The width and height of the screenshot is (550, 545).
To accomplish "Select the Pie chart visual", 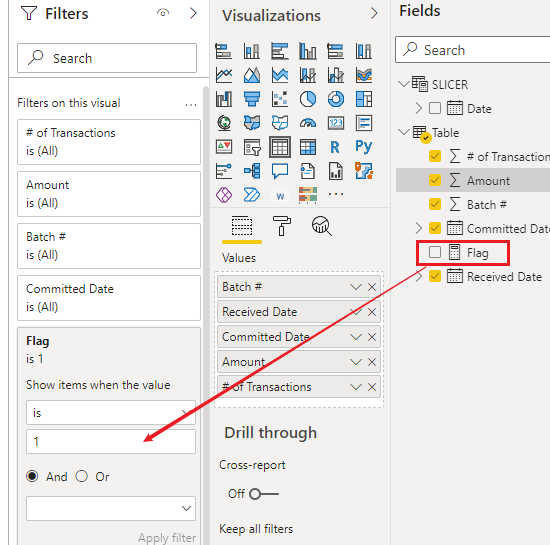I will pos(308,99).
